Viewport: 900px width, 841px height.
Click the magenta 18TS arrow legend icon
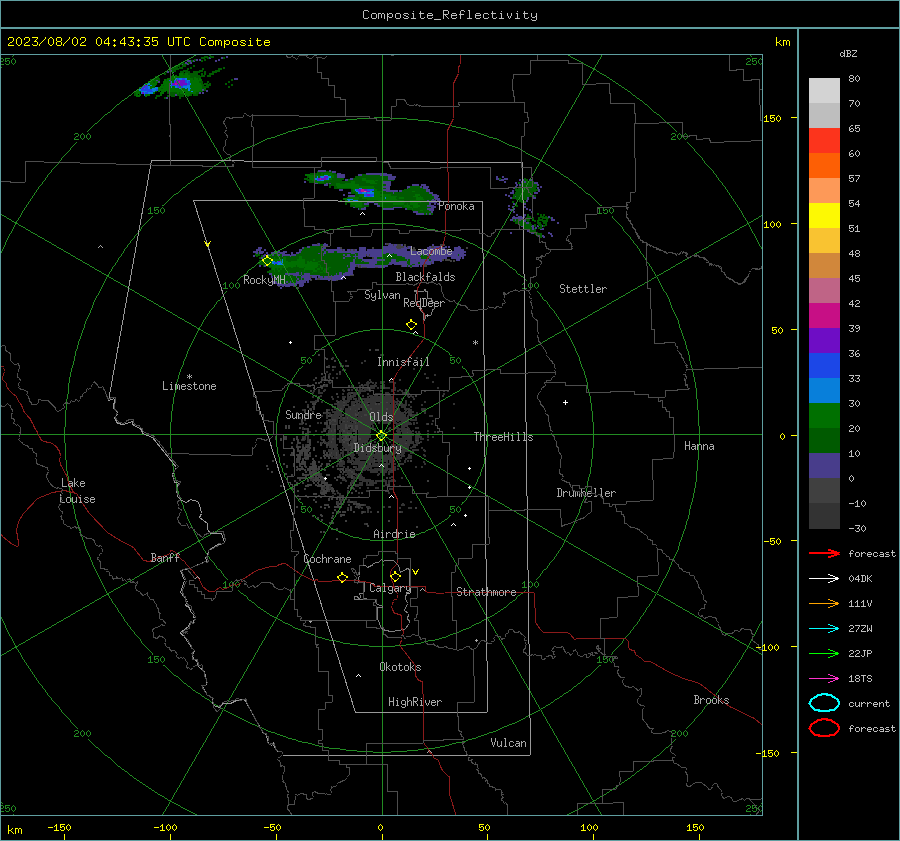tap(824, 679)
